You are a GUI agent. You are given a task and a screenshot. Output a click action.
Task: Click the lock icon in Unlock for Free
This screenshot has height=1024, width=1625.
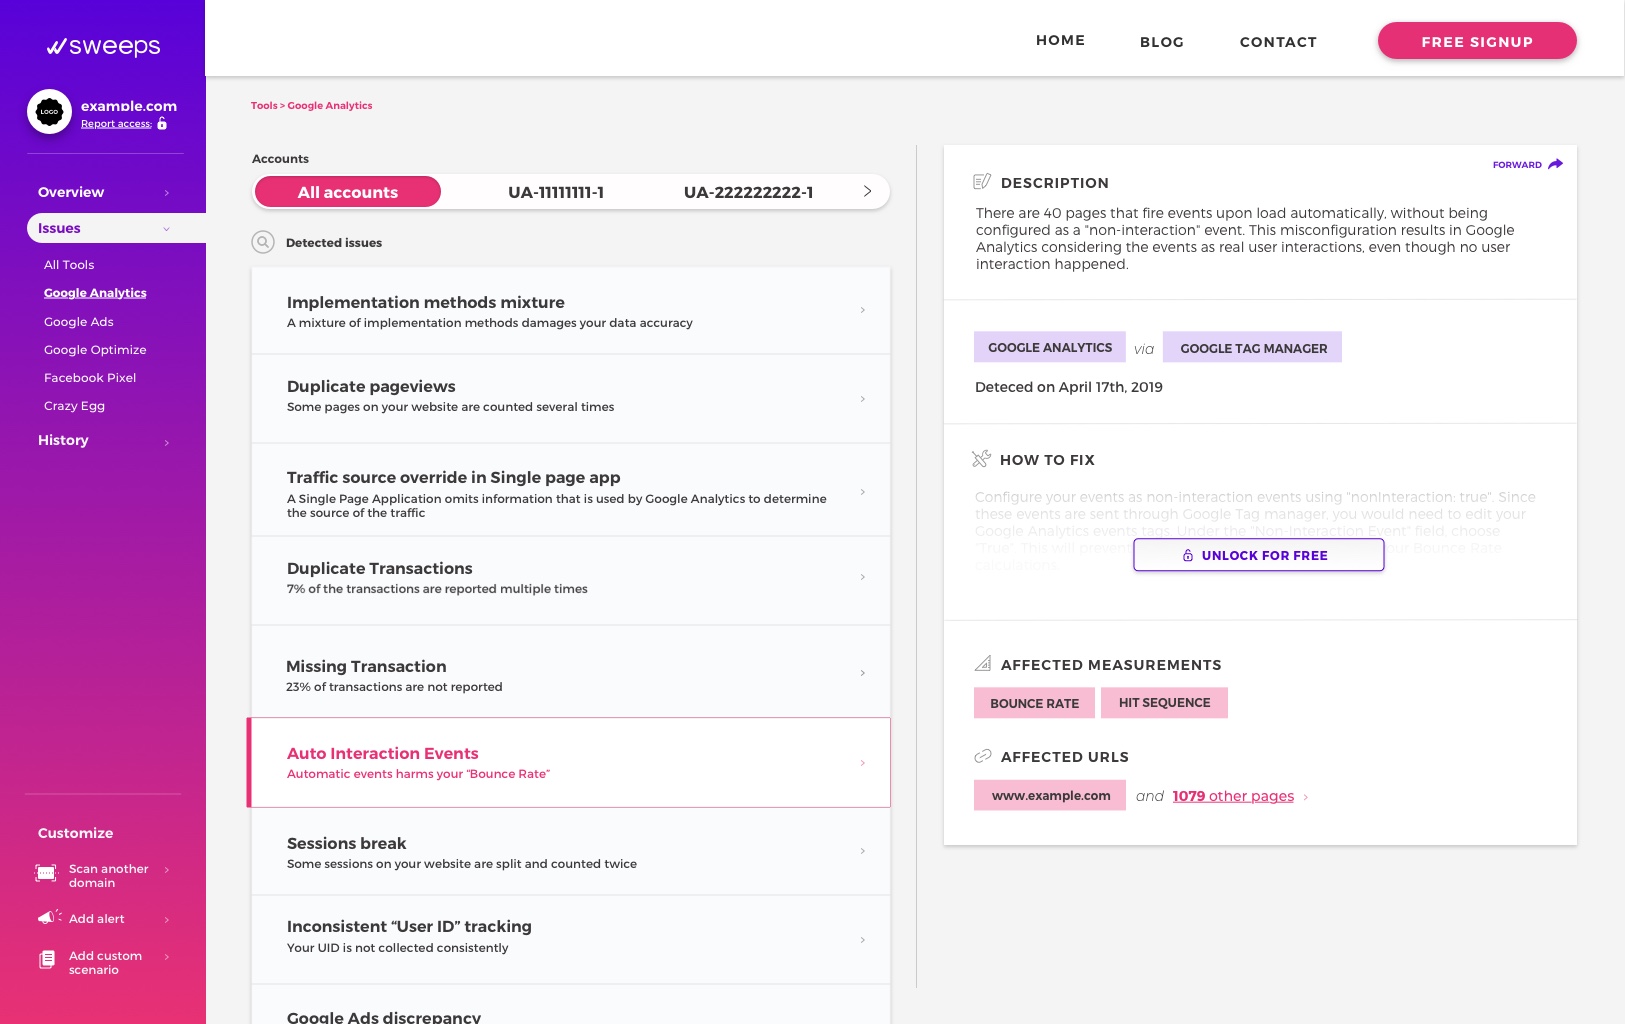tap(1188, 555)
